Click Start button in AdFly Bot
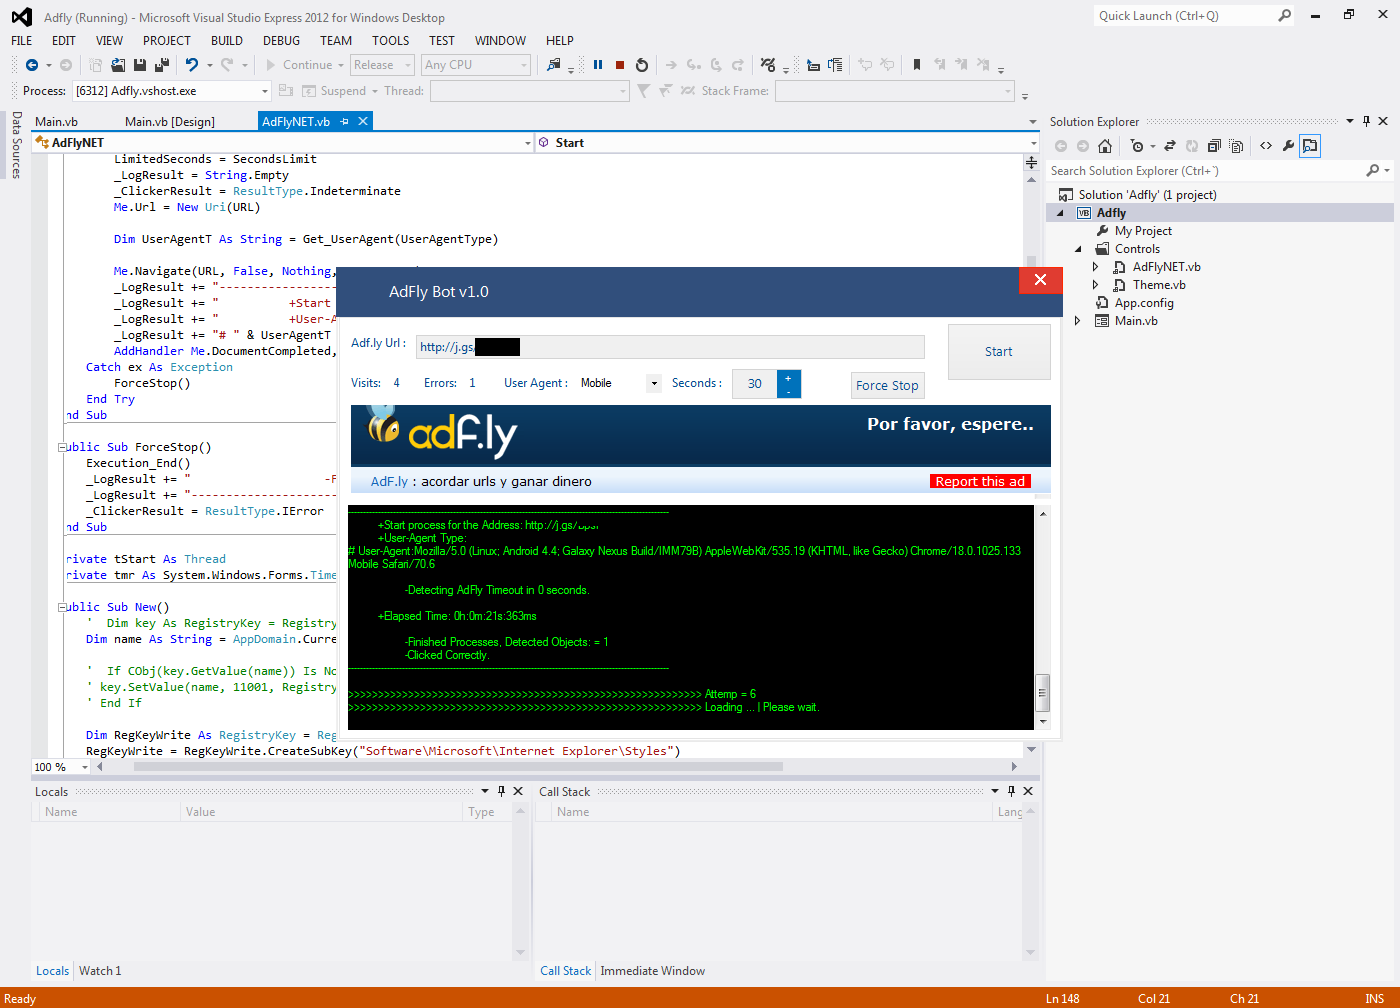The image size is (1400, 1008). [x=999, y=352]
